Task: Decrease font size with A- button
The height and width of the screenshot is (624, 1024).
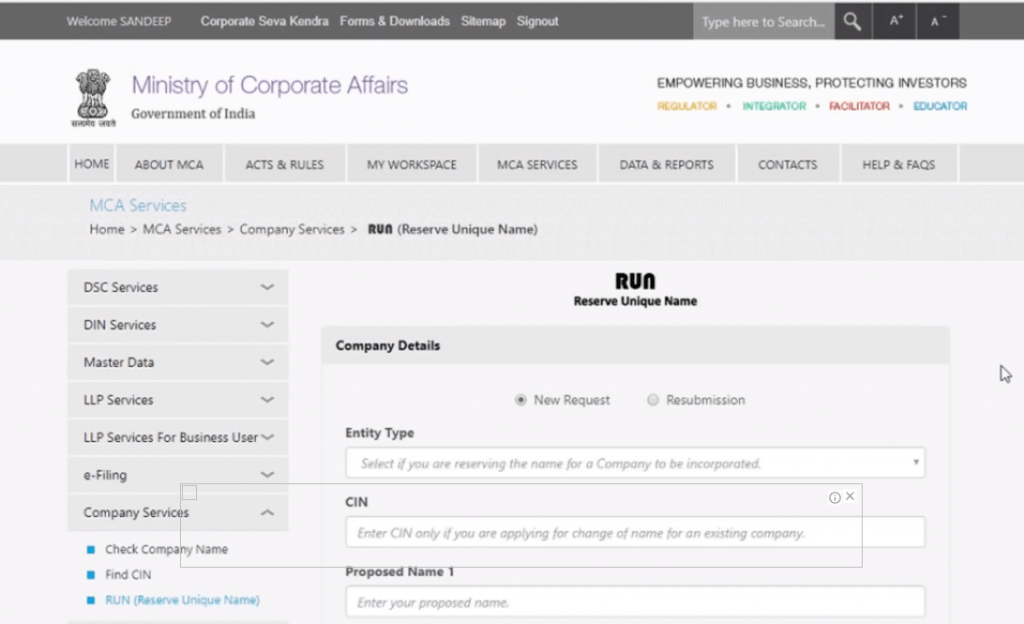Action: click(x=938, y=21)
